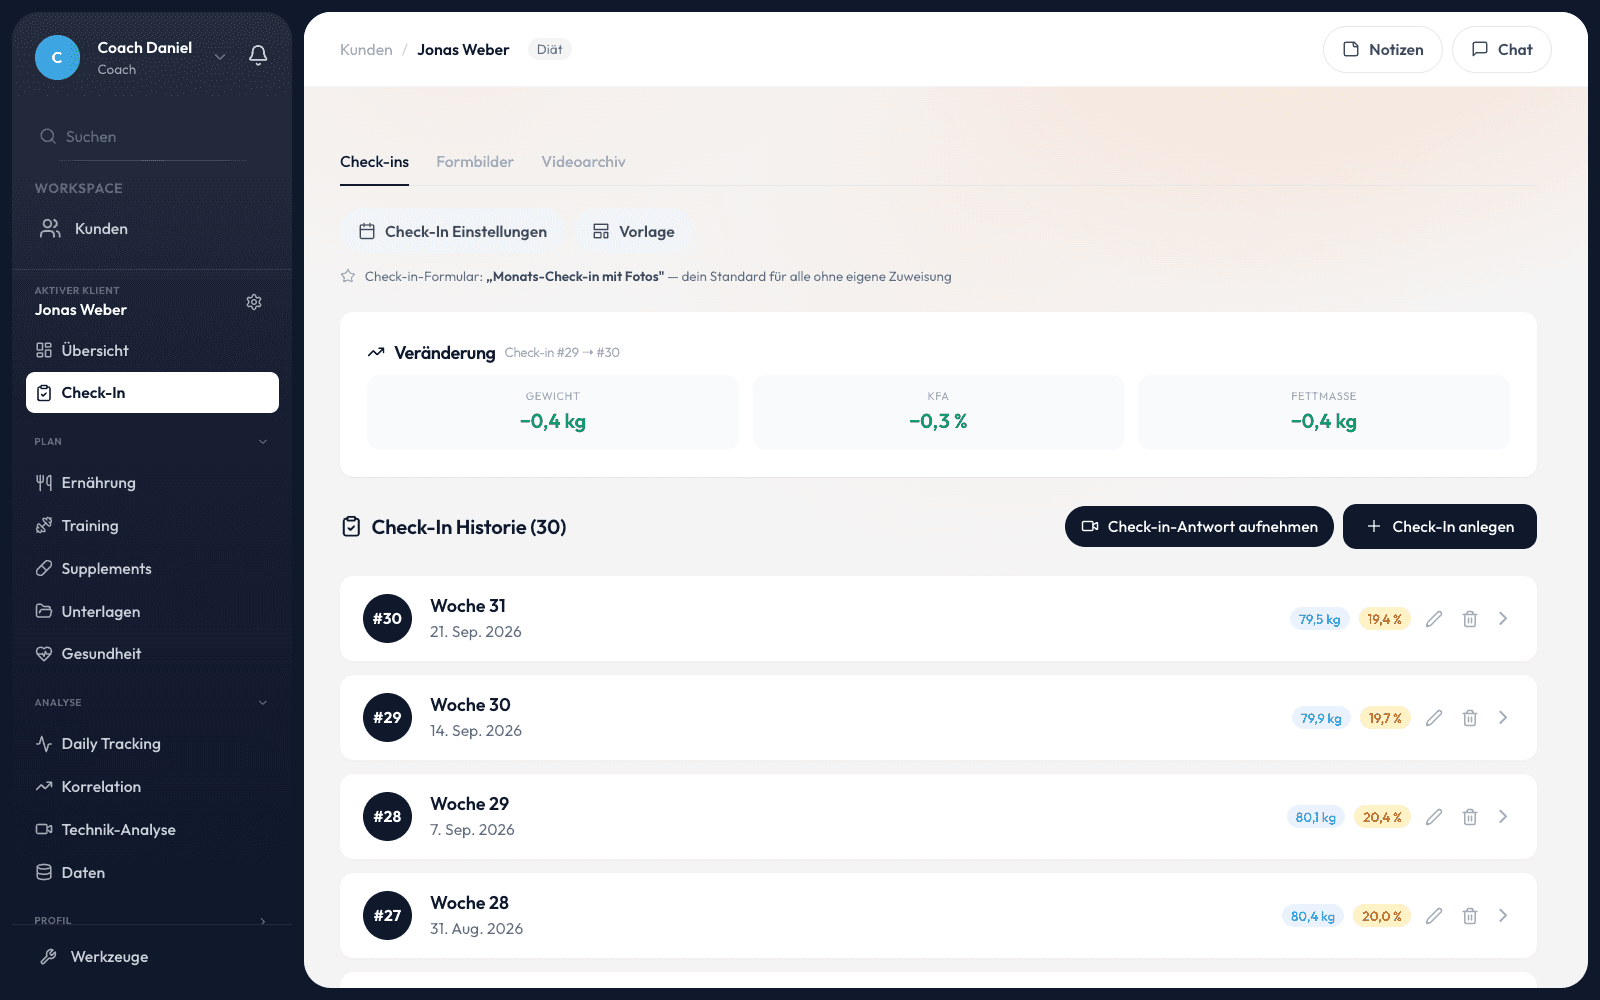Delete check-in #27 via trash icon

tap(1470, 916)
